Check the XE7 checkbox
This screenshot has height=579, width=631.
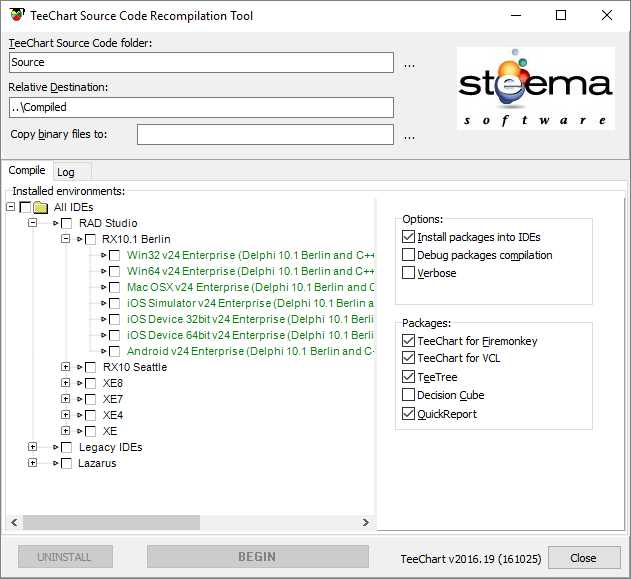(x=91, y=399)
